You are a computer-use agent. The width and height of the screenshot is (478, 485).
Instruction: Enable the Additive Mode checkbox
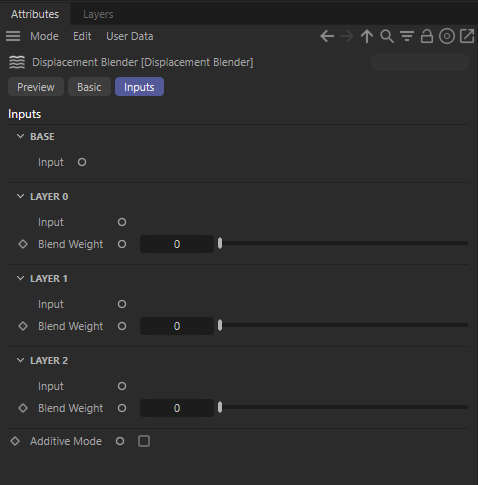tap(144, 441)
